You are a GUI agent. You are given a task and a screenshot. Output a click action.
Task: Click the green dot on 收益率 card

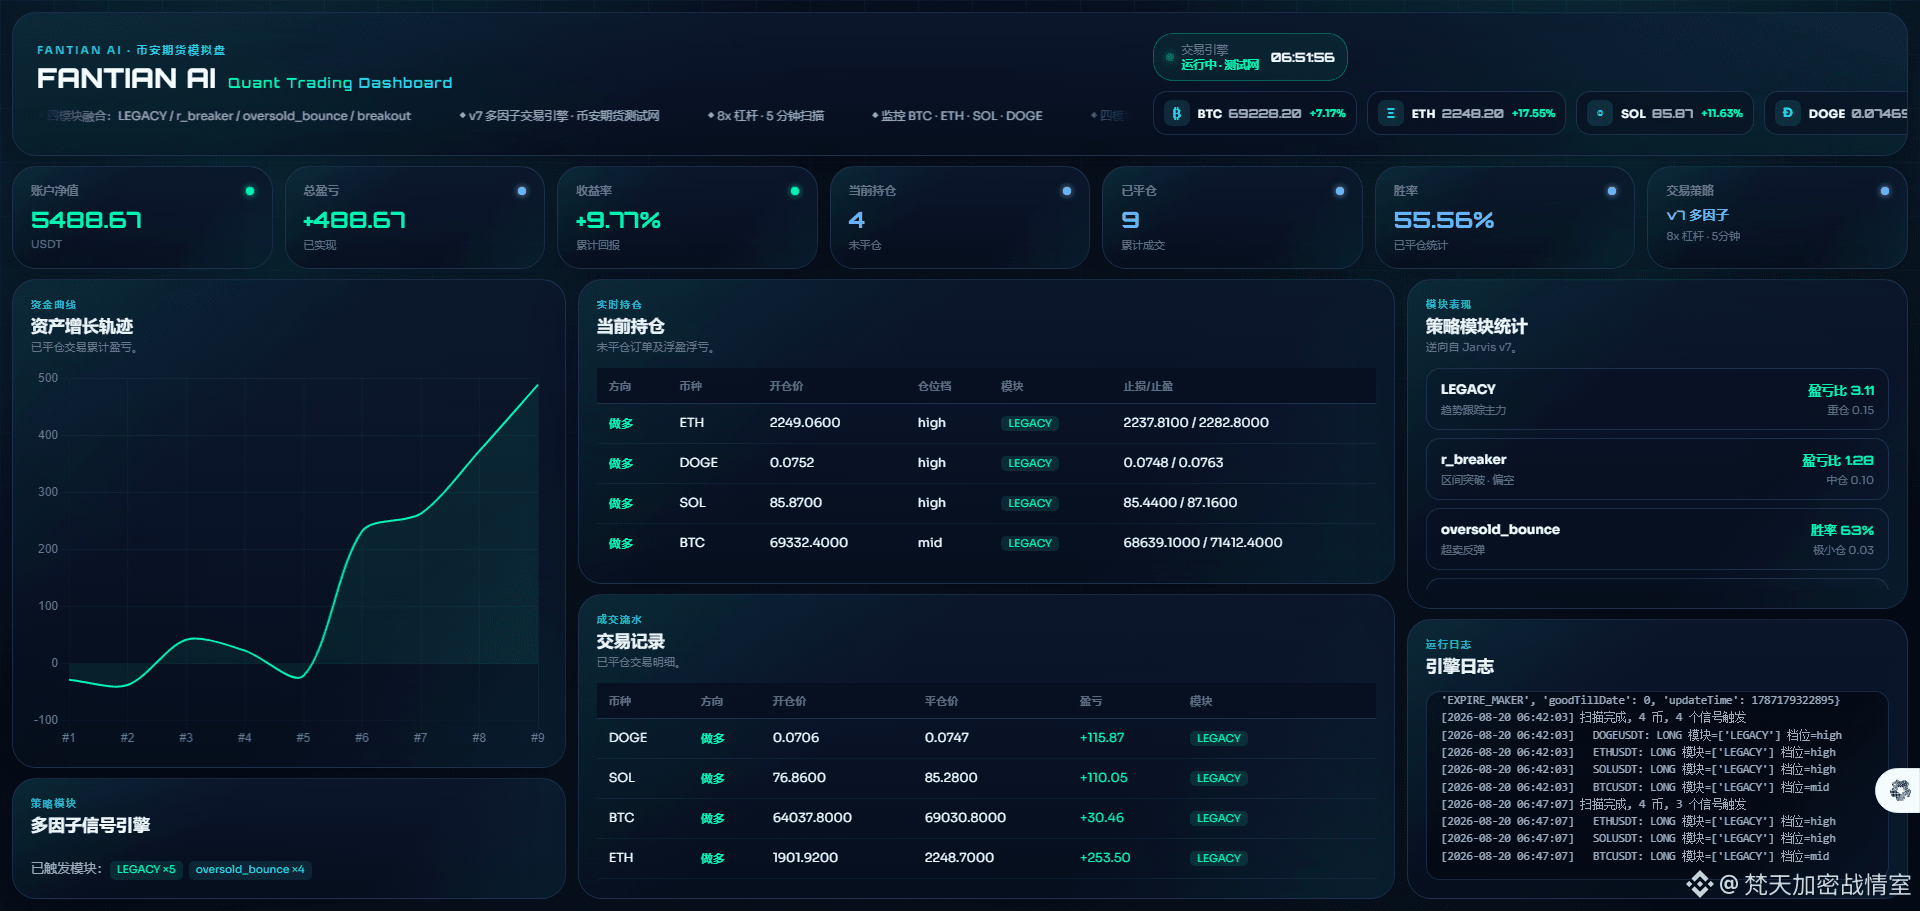tap(795, 191)
